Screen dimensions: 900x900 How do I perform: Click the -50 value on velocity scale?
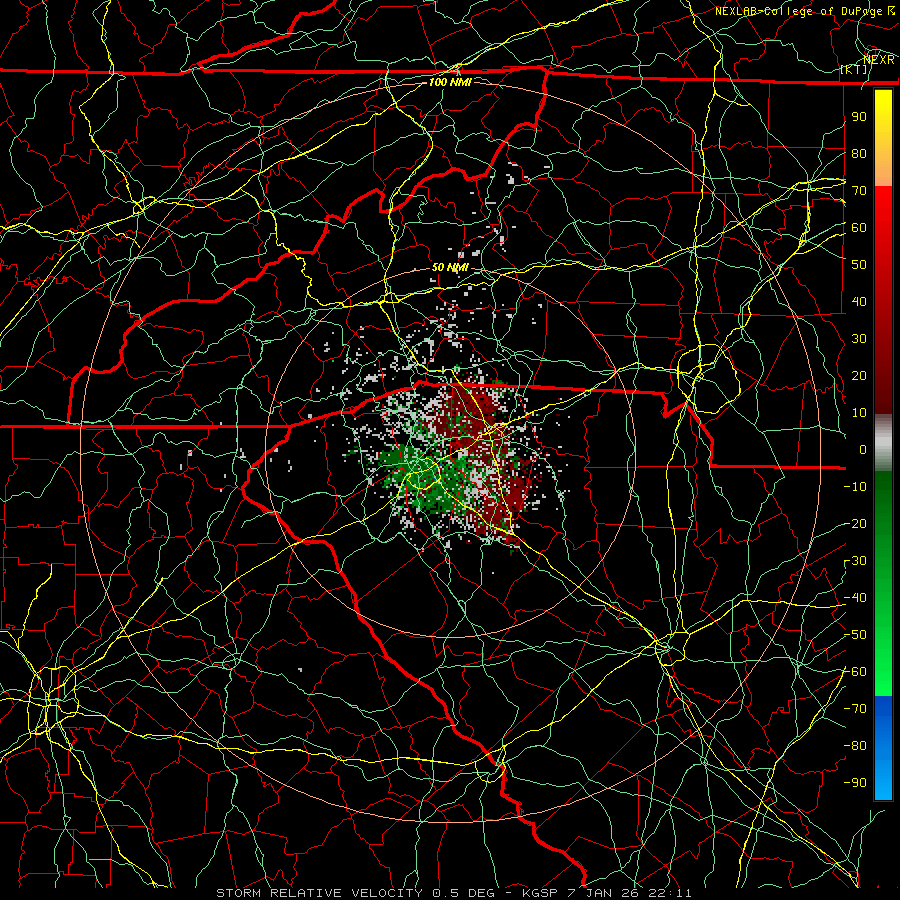855,635
